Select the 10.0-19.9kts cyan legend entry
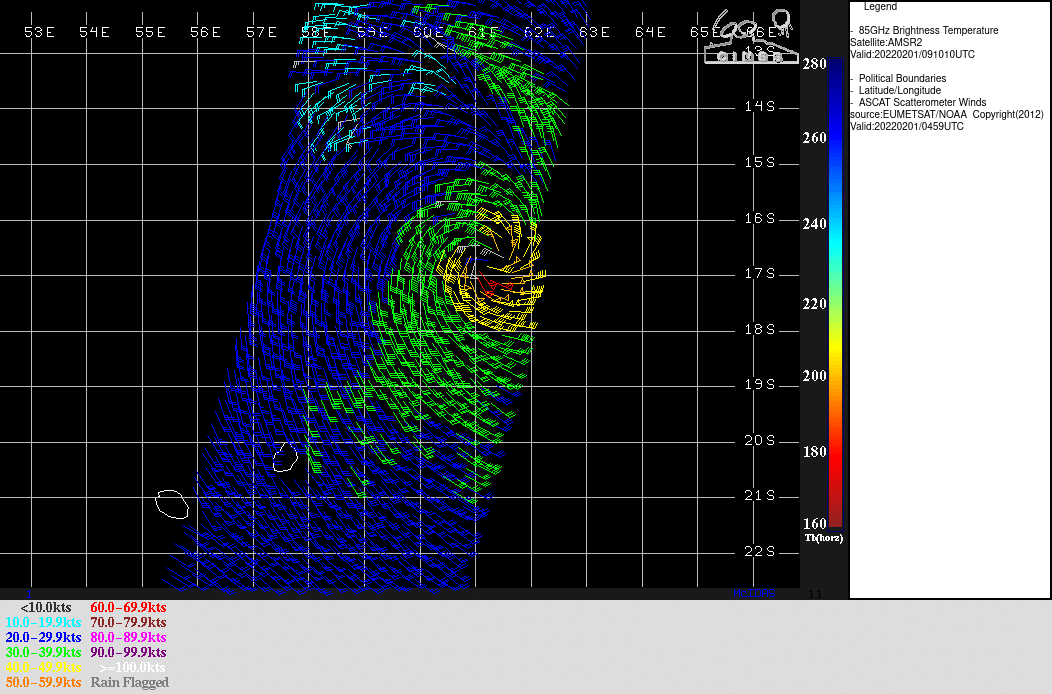Screen dimensions: 1052x694 [43, 622]
